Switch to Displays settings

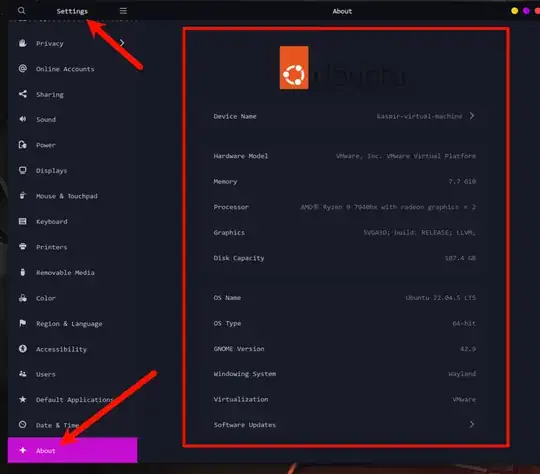pos(72,171)
